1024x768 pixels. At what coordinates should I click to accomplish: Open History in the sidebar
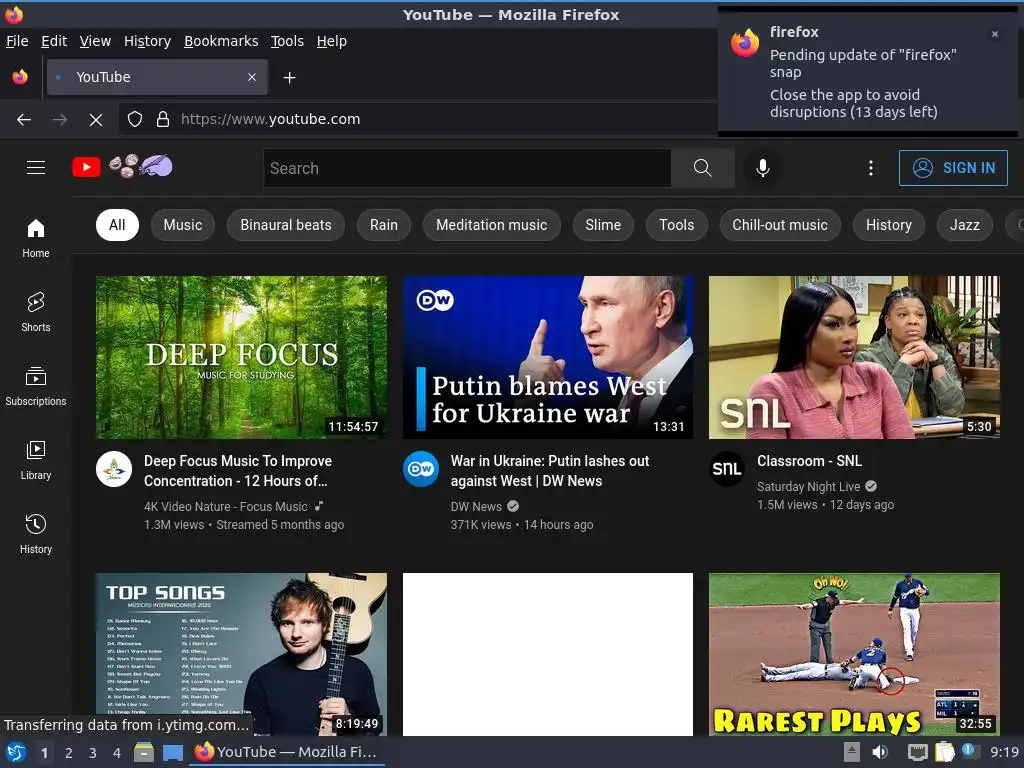(36, 534)
